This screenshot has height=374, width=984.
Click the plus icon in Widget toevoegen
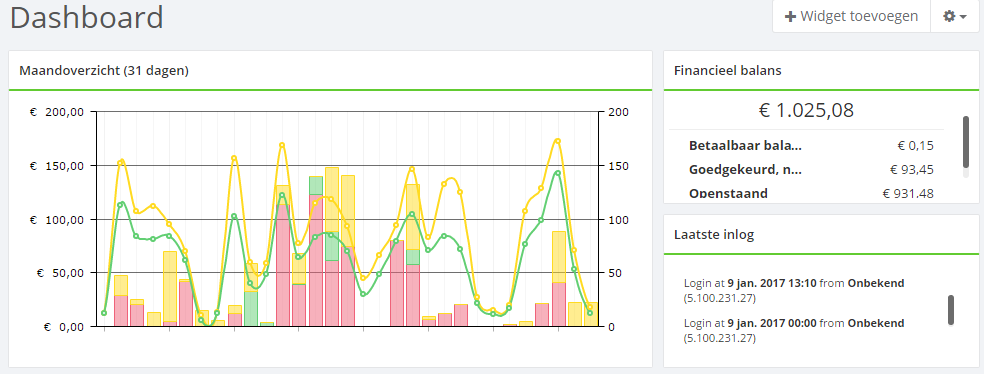click(x=791, y=17)
